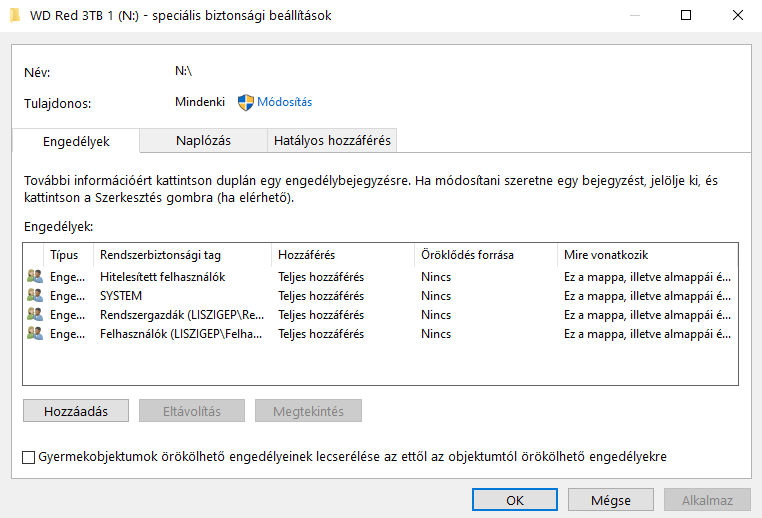
Task: Sort by Mire vonatkozik column header
Action: click(648, 255)
